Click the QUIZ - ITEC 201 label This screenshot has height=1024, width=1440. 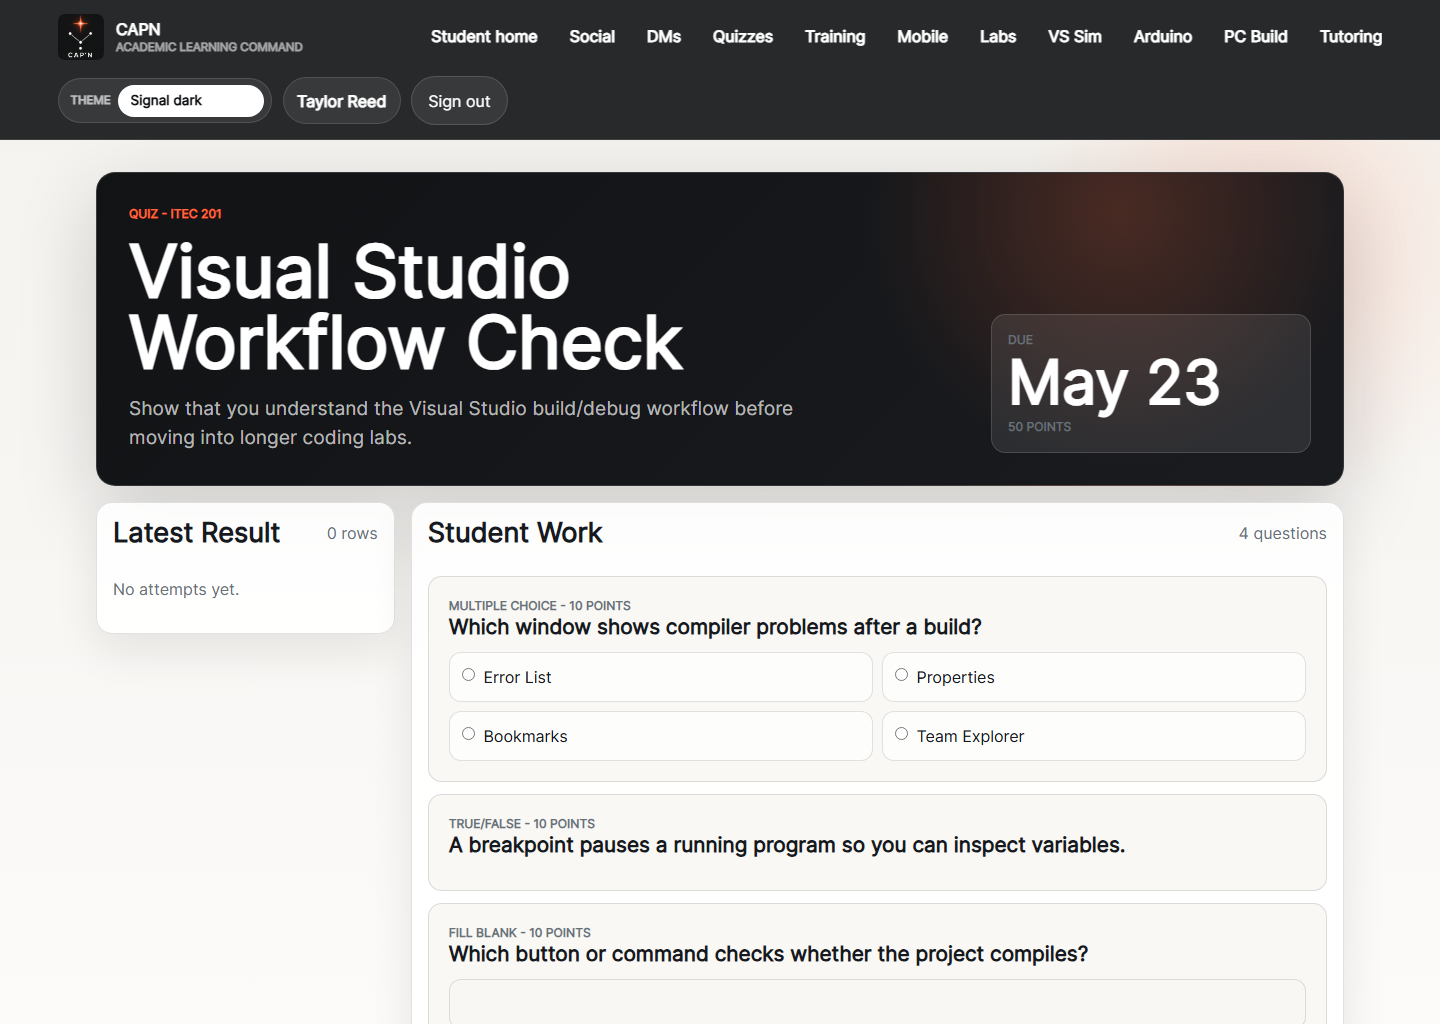pyautogui.click(x=175, y=214)
